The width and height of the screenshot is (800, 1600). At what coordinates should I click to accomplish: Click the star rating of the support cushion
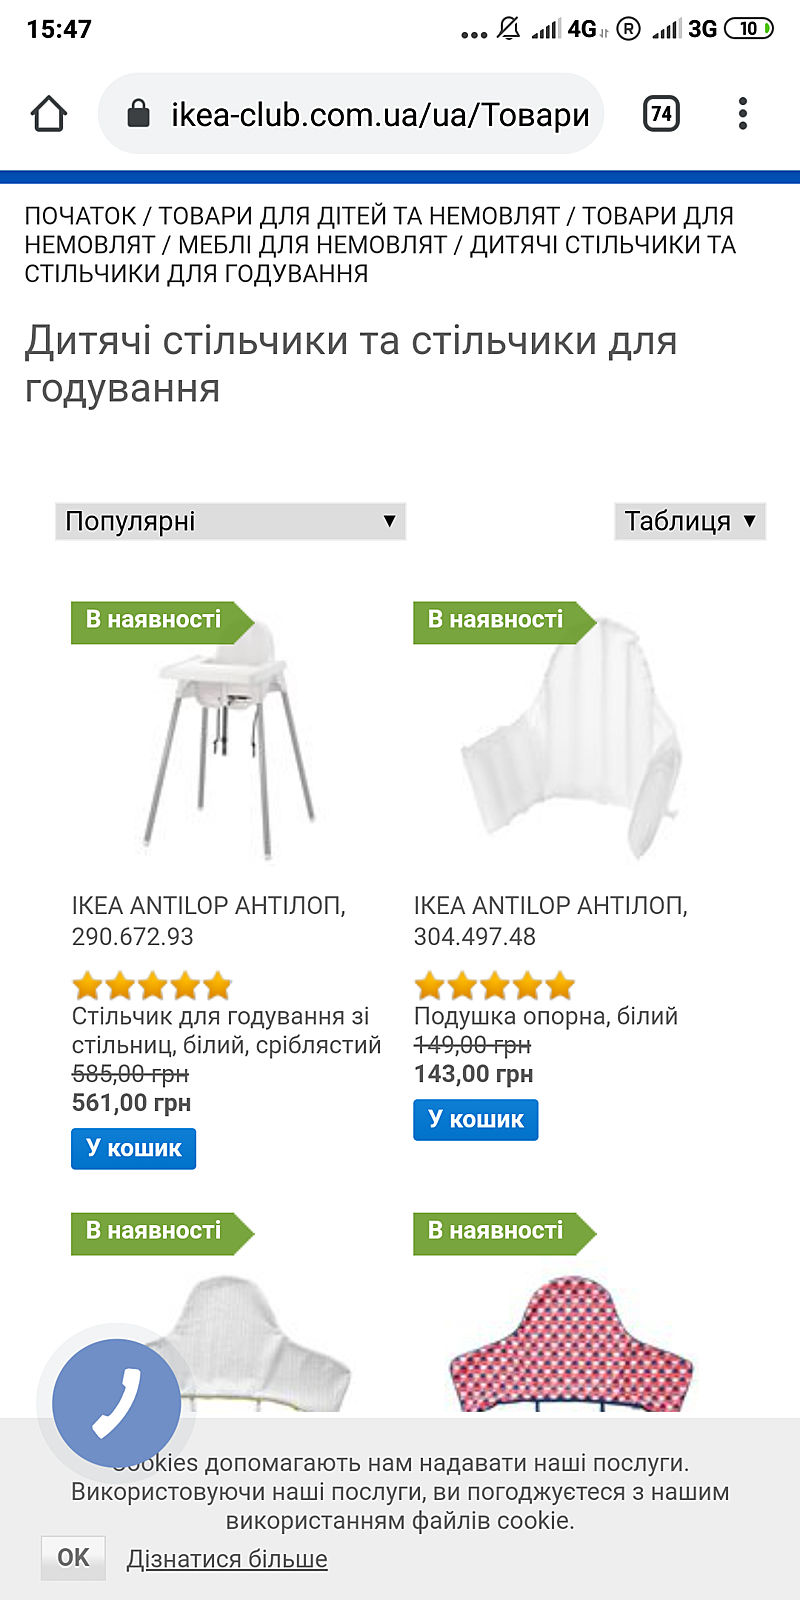[x=494, y=986]
